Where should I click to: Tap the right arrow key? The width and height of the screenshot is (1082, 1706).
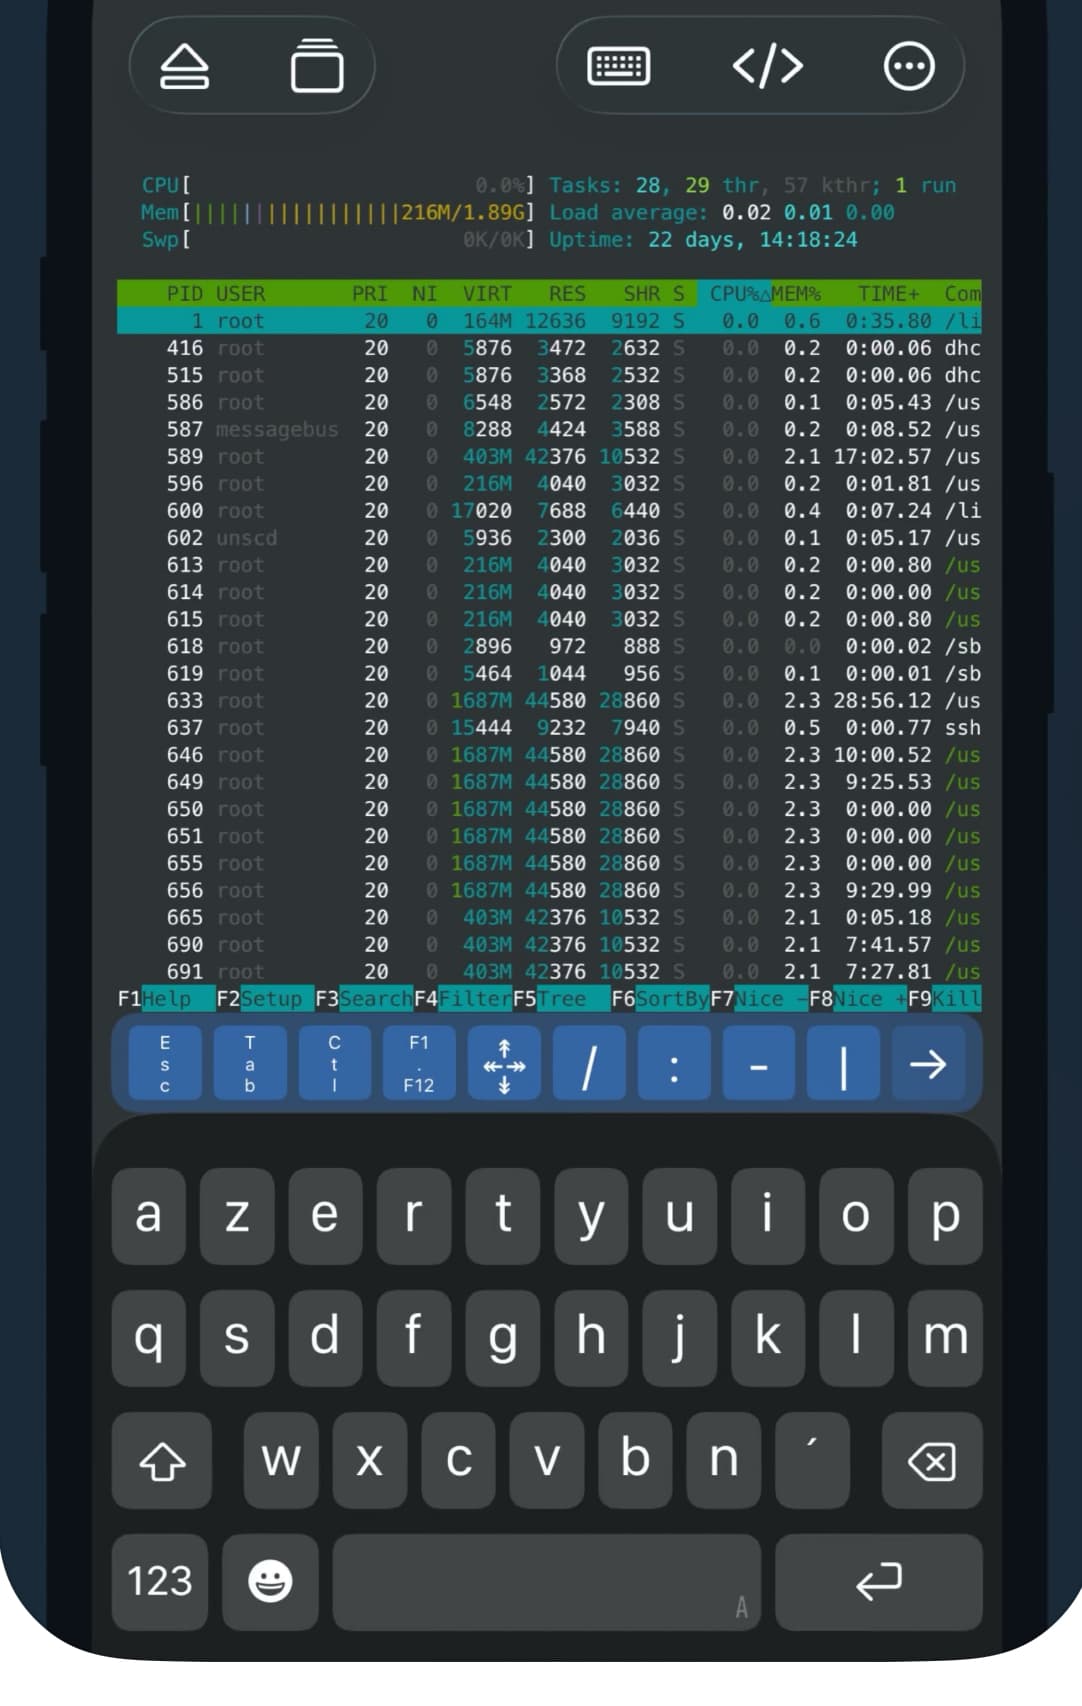point(927,1064)
